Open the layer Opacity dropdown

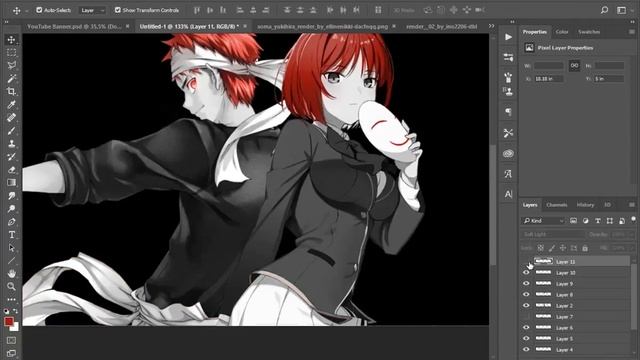click(621, 235)
